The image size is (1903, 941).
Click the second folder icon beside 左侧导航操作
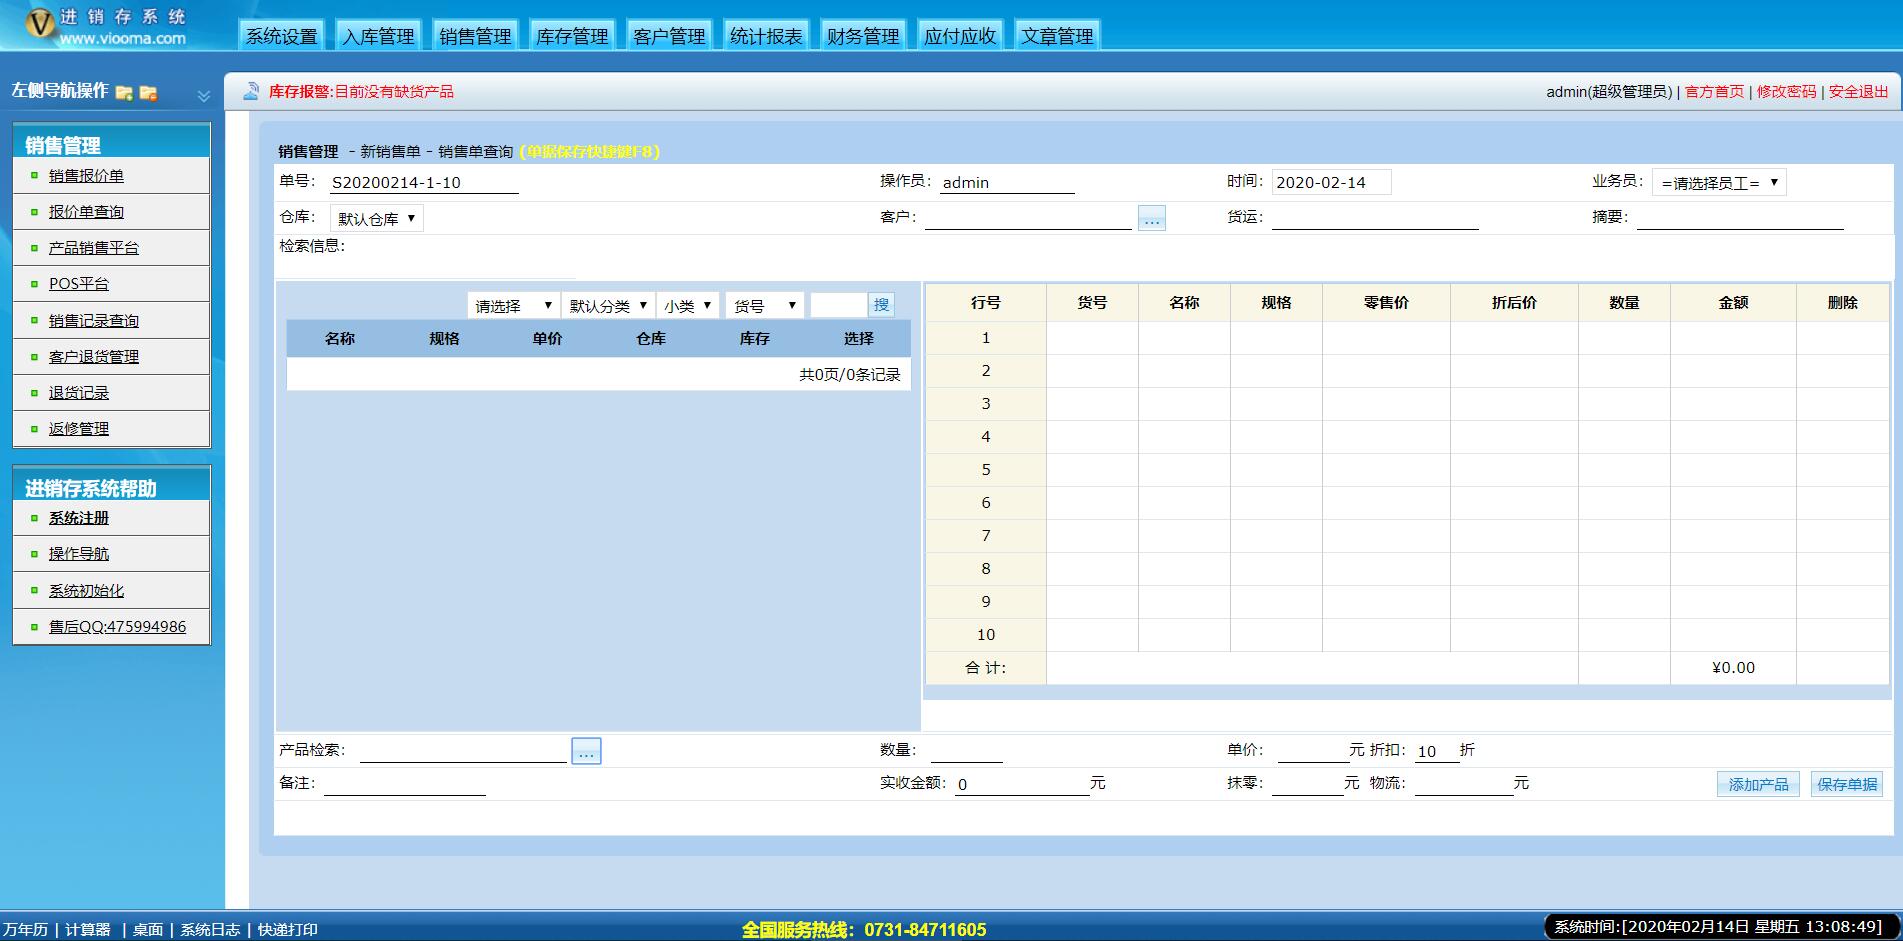tap(148, 93)
